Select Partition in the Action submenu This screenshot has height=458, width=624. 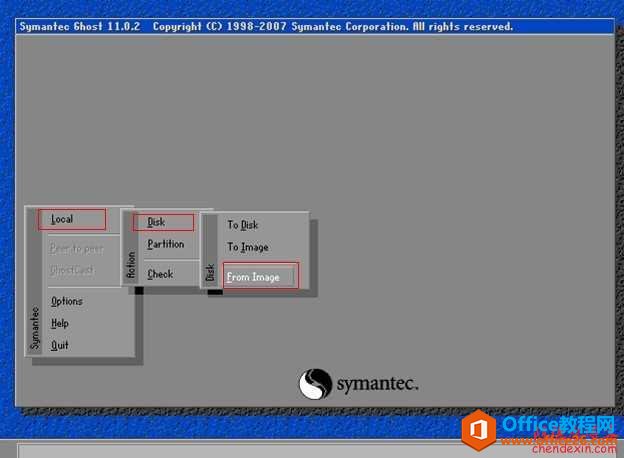coord(166,244)
